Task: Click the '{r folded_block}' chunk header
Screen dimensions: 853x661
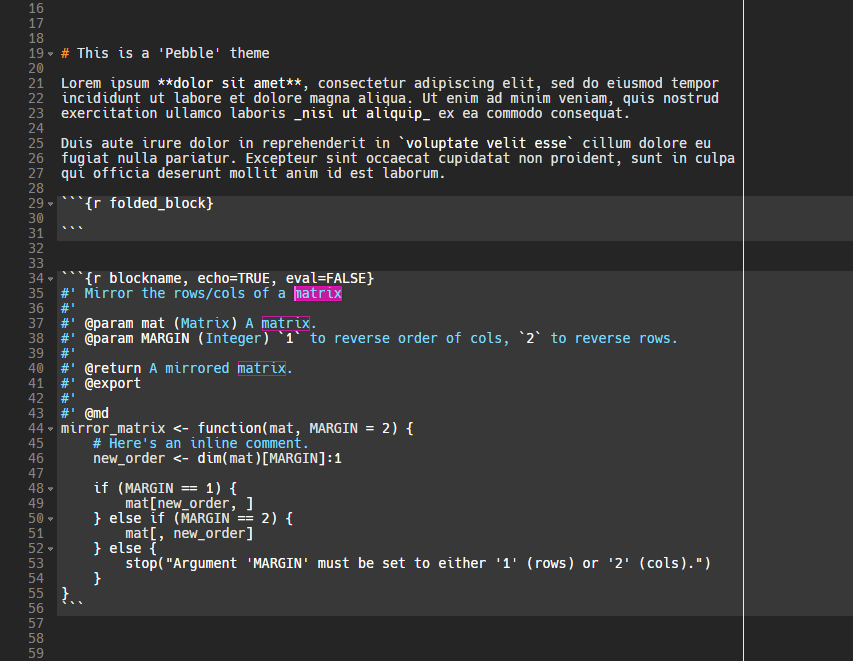Action: (x=149, y=203)
